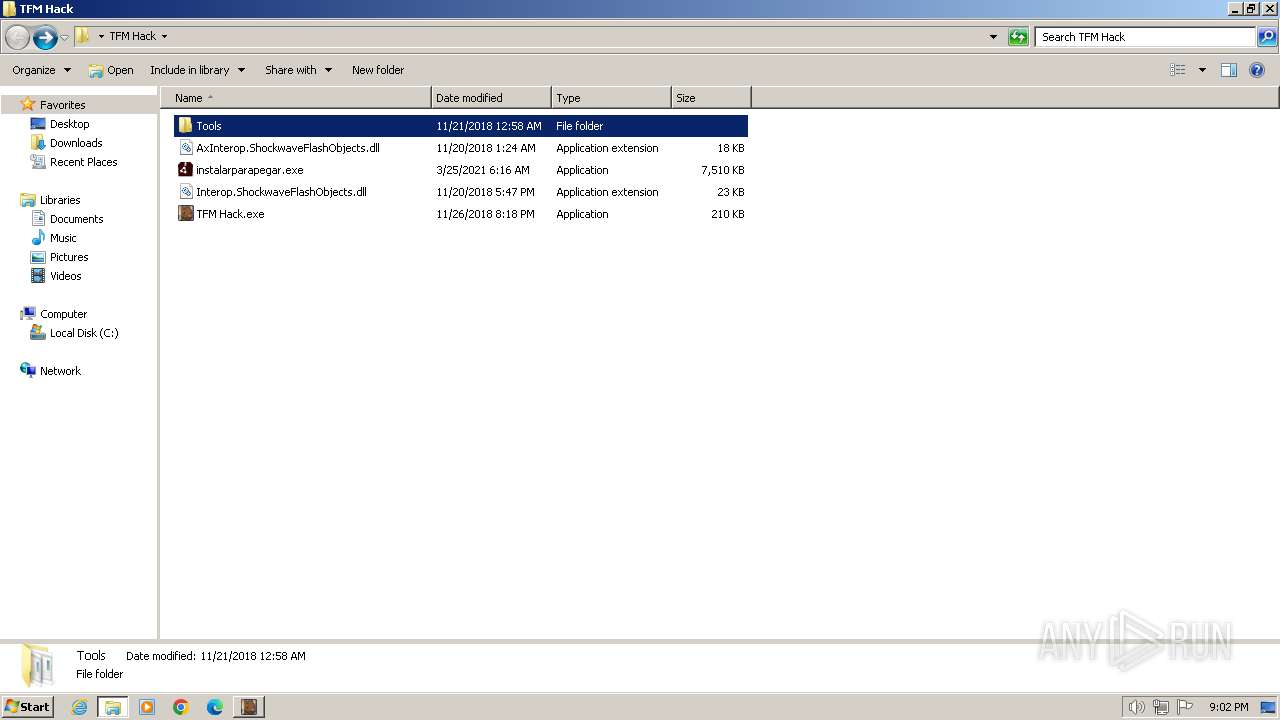This screenshot has height=720, width=1280.
Task: Open Recent Places in navigation pane
Action: [83, 162]
